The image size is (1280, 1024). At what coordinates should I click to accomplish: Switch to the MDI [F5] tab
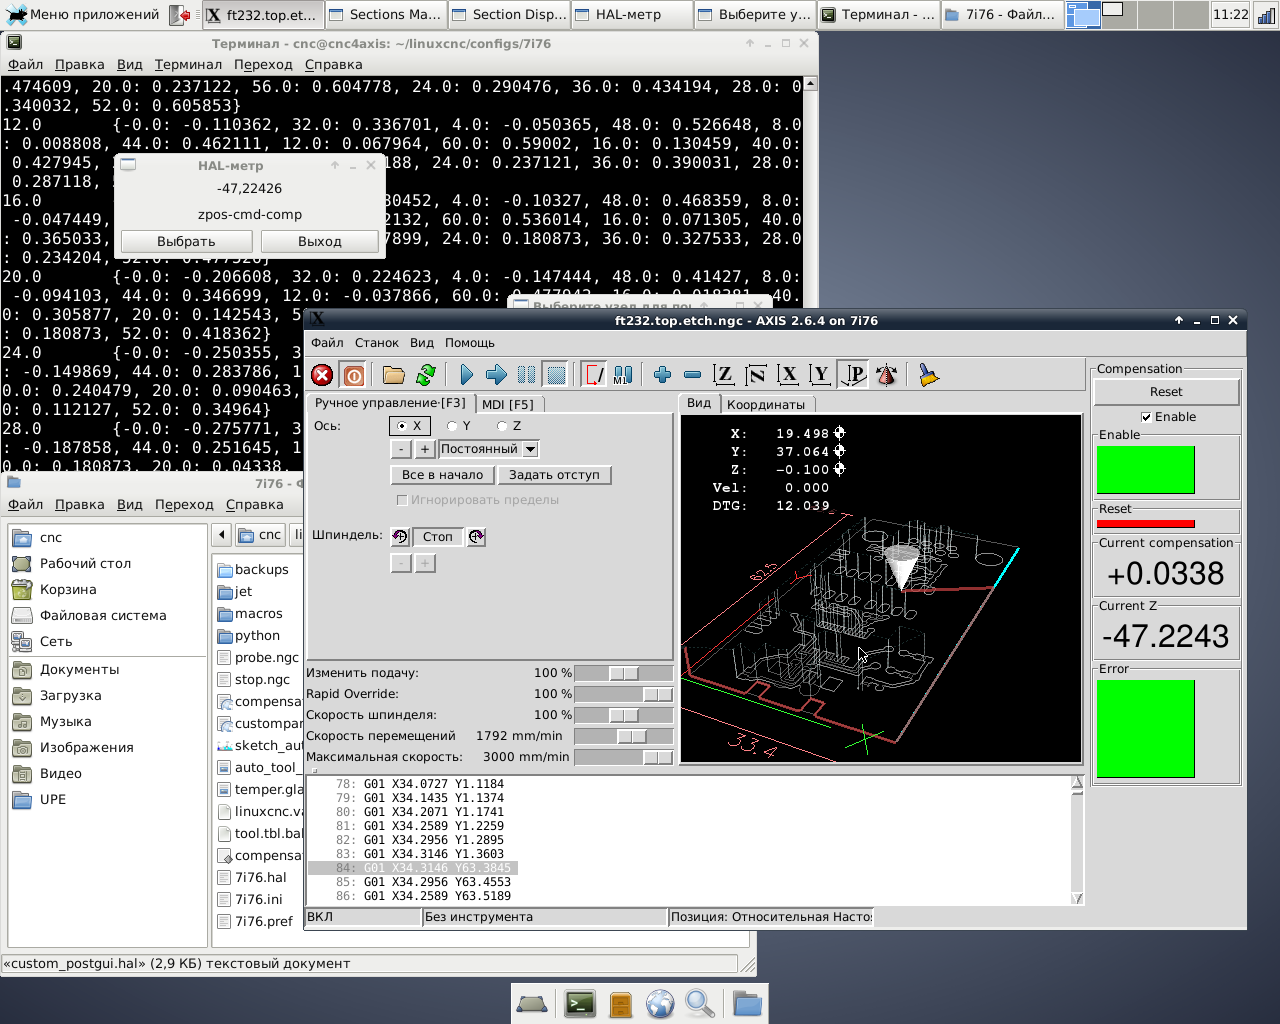(507, 404)
